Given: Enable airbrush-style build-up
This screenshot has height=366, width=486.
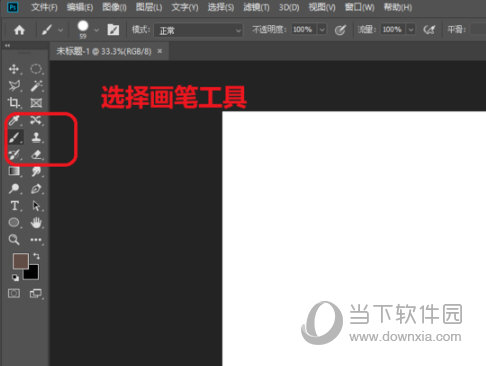Looking at the screenshot, I should pyautogui.click(x=429, y=30).
